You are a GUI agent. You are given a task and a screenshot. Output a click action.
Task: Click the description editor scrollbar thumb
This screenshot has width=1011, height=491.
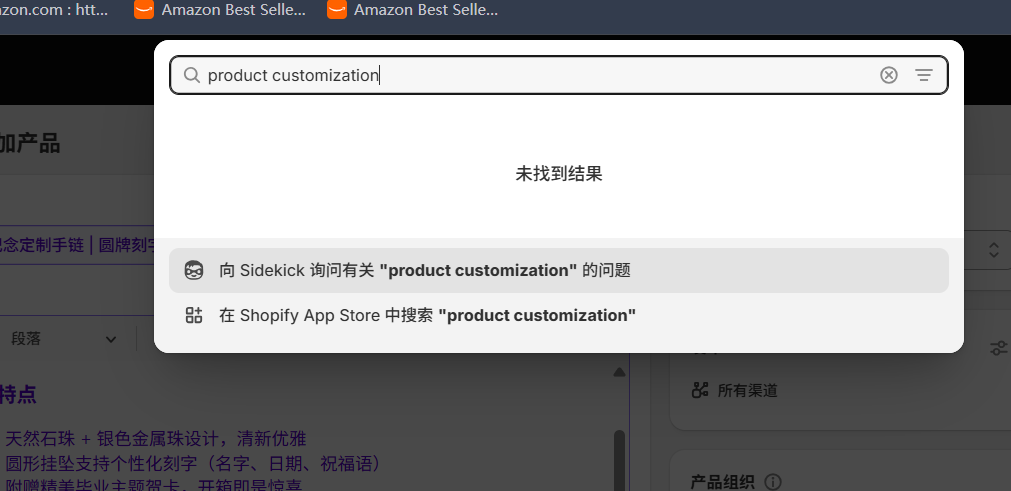pyautogui.click(x=619, y=461)
